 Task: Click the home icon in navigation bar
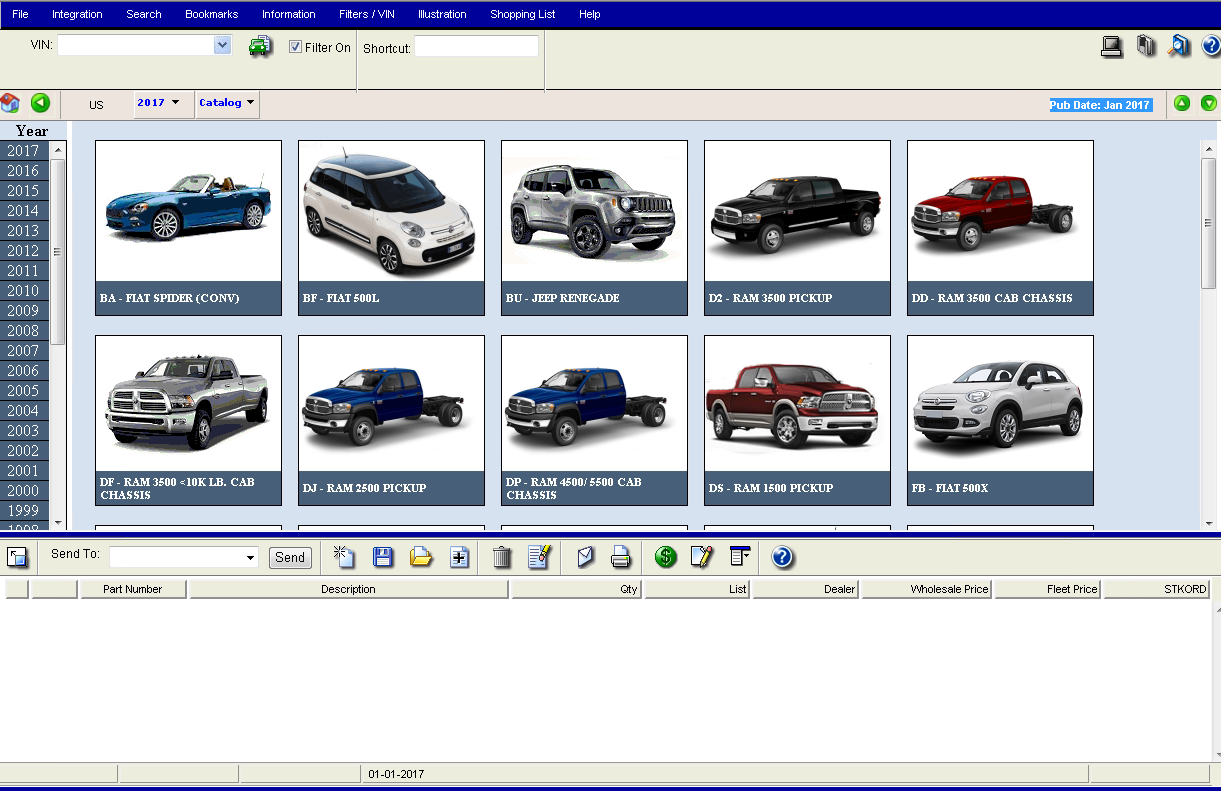10,103
